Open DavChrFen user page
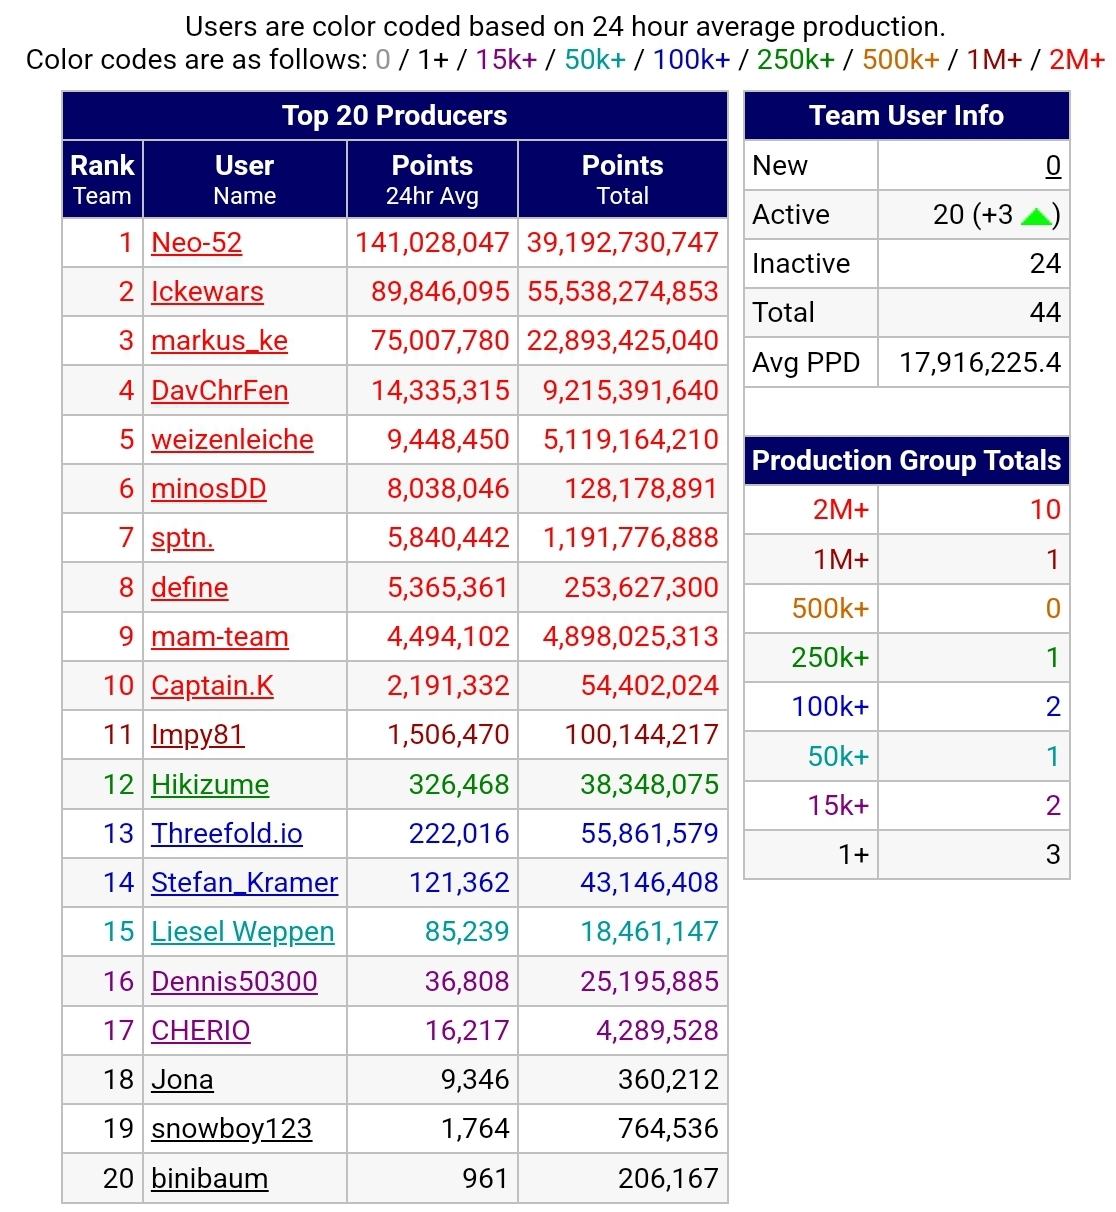This screenshot has height=1212, width=1116. point(219,390)
